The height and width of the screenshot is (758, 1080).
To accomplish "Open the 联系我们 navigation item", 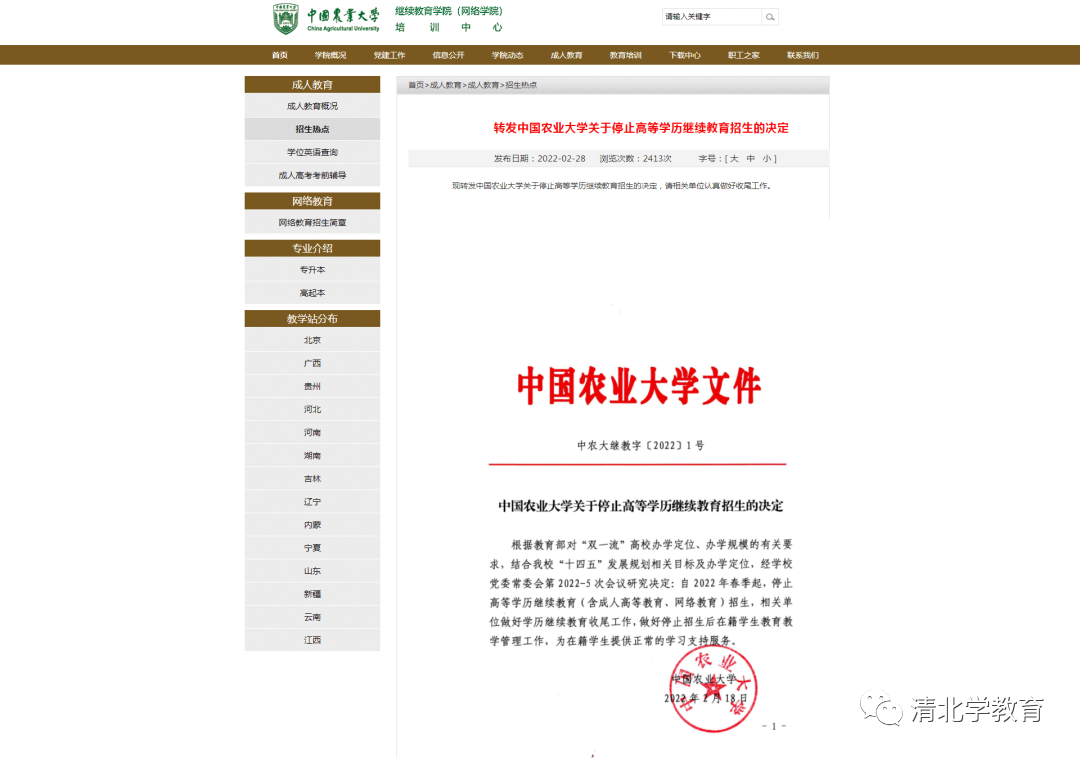I will 803,55.
